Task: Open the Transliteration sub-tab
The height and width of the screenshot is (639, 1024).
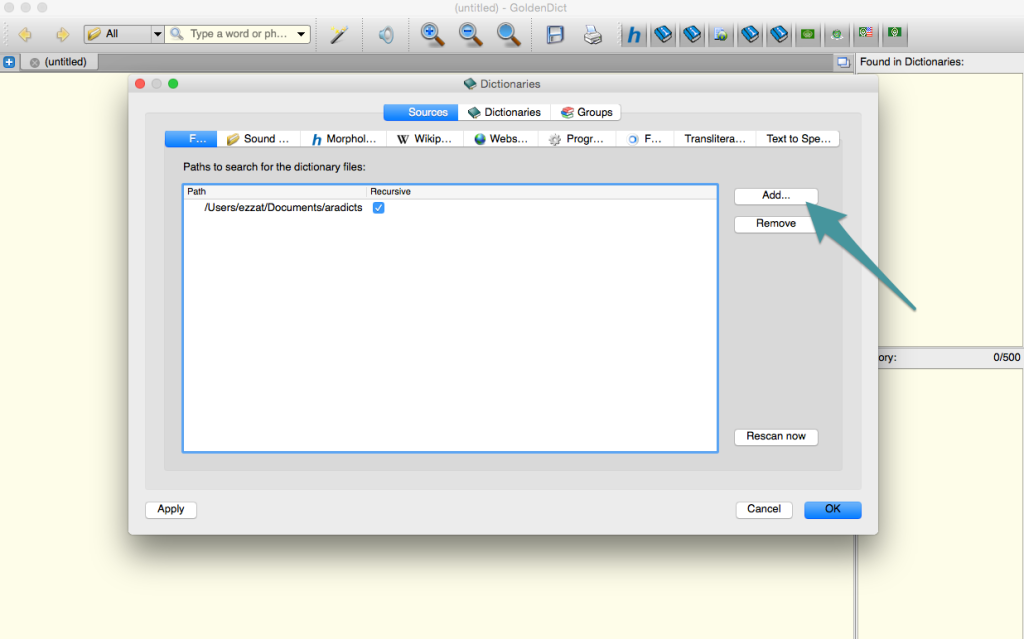Action: point(714,139)
